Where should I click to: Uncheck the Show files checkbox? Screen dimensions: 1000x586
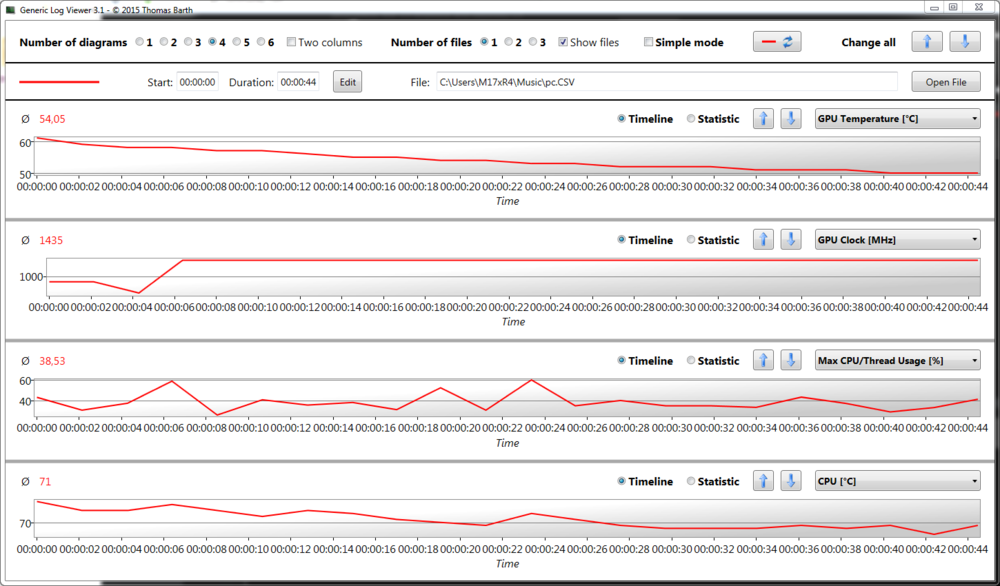point(563,43)
